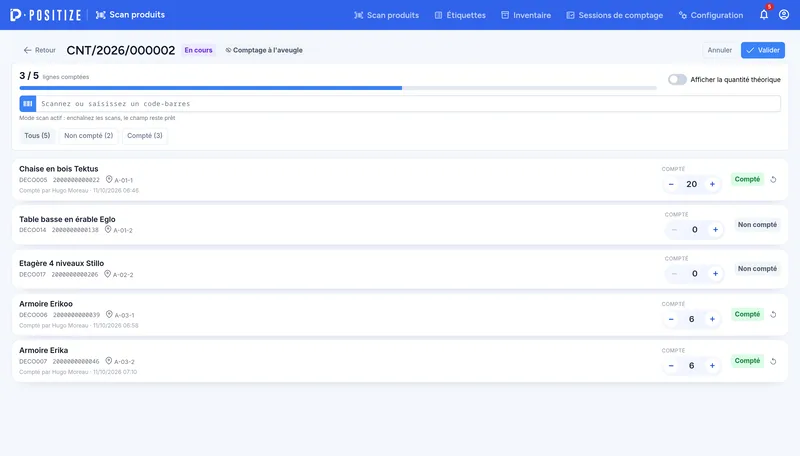Click the Annuler button
The image size is (800, 456).
click(x=719, y=50)
